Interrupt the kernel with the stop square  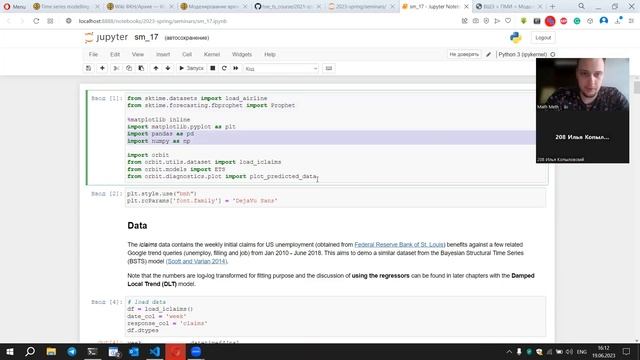click(213, 68)
